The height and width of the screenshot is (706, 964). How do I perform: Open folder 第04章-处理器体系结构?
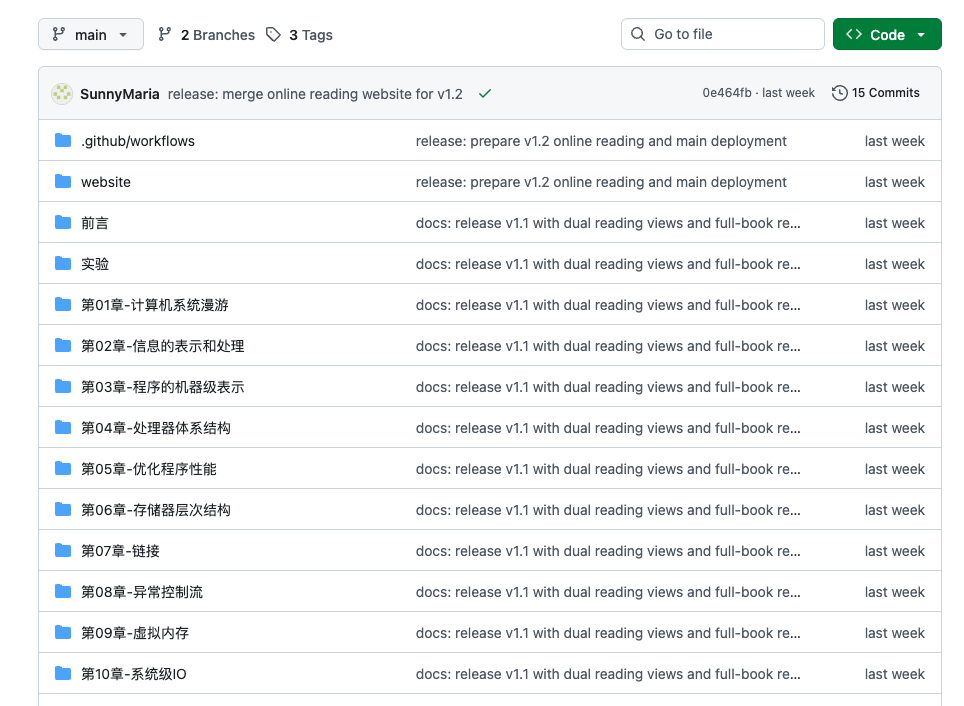click(x=156, y=428)
